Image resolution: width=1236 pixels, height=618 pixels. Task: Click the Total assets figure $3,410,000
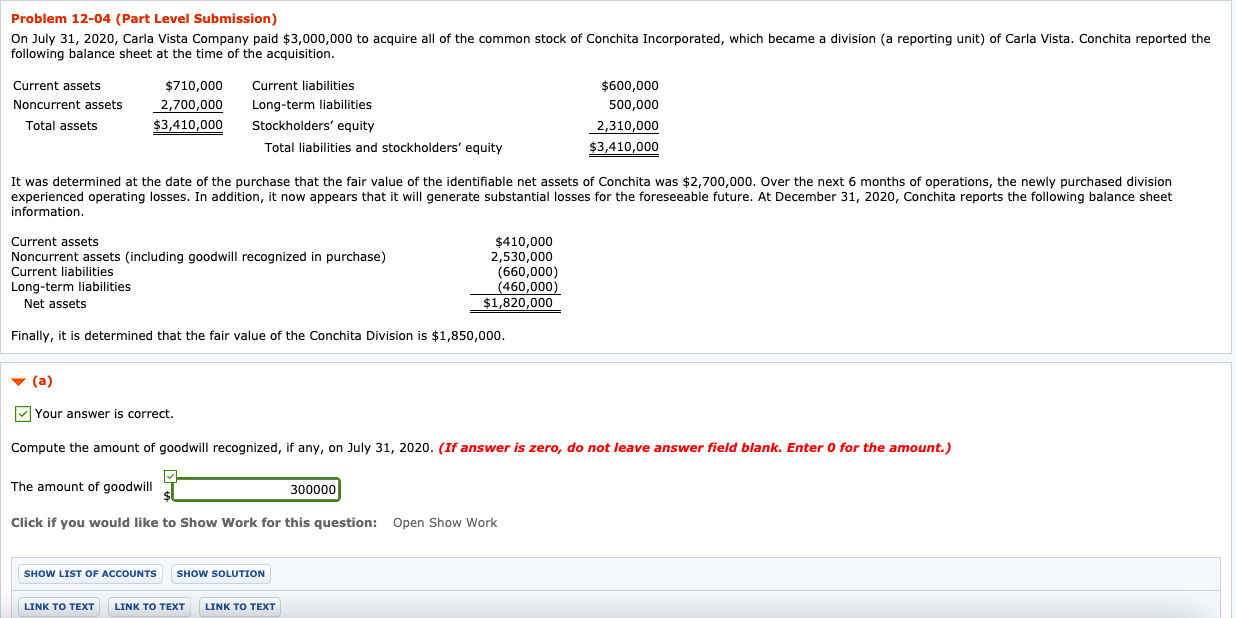[188, 125]
